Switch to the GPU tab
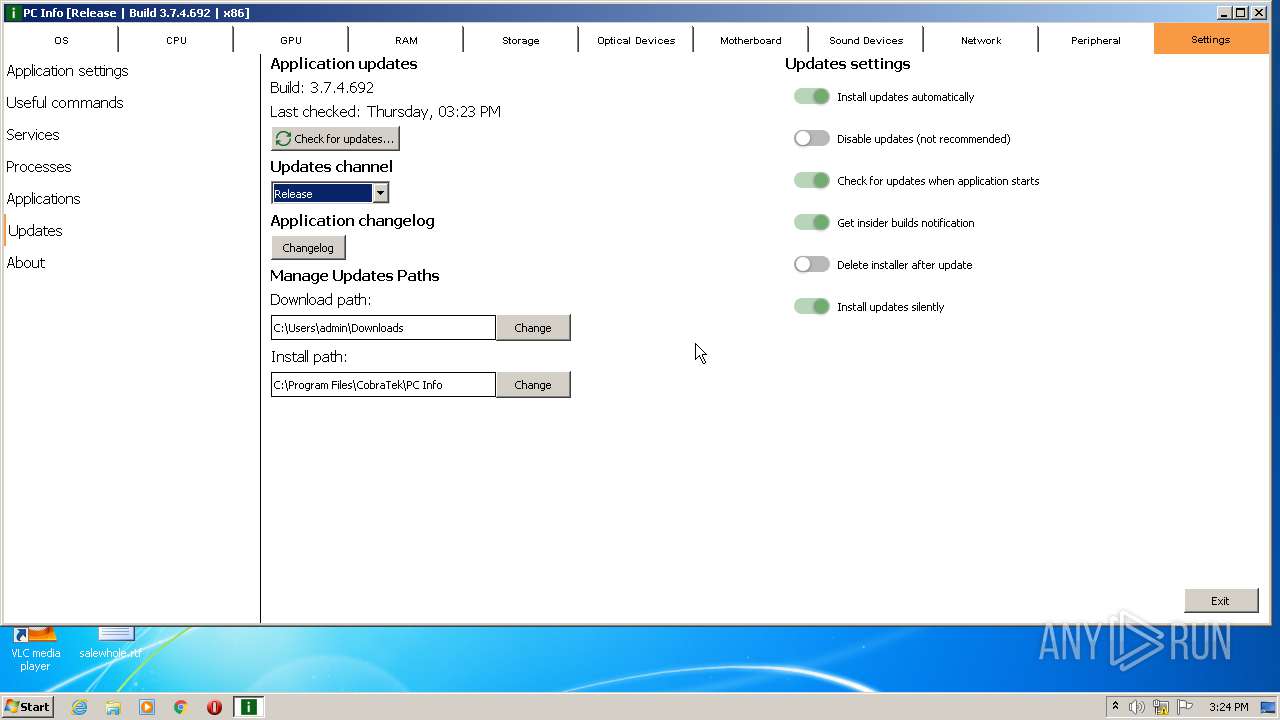This screenshot has height=720, width=1280. point(291,40)
